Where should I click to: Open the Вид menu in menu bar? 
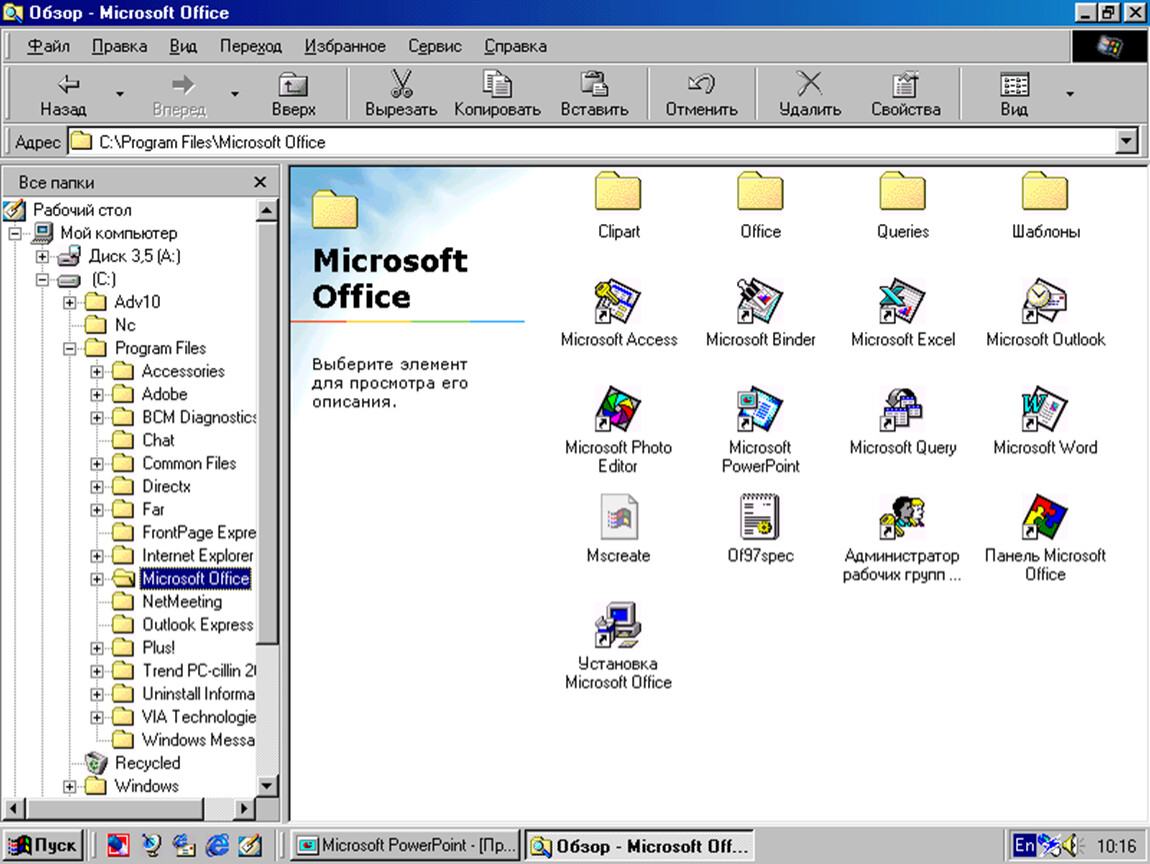point(183,46)
